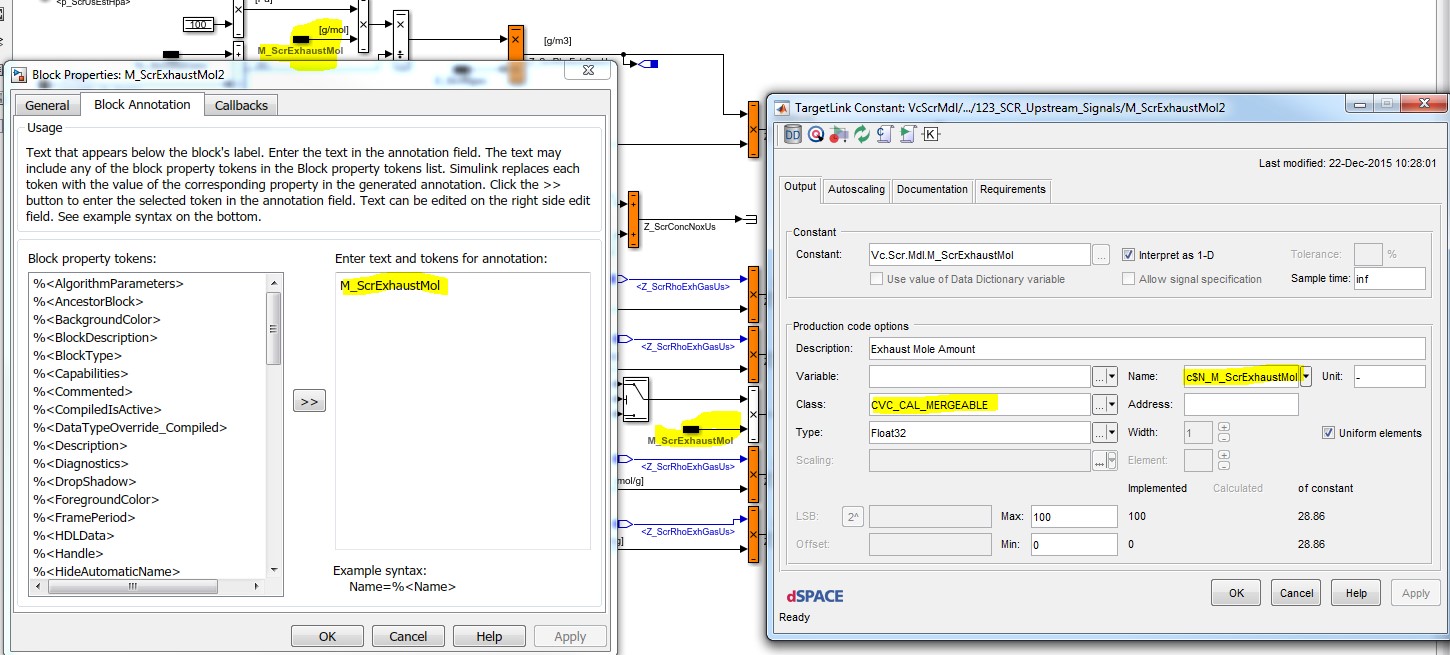Click the scroll icon marked with C

click(884, 134)
